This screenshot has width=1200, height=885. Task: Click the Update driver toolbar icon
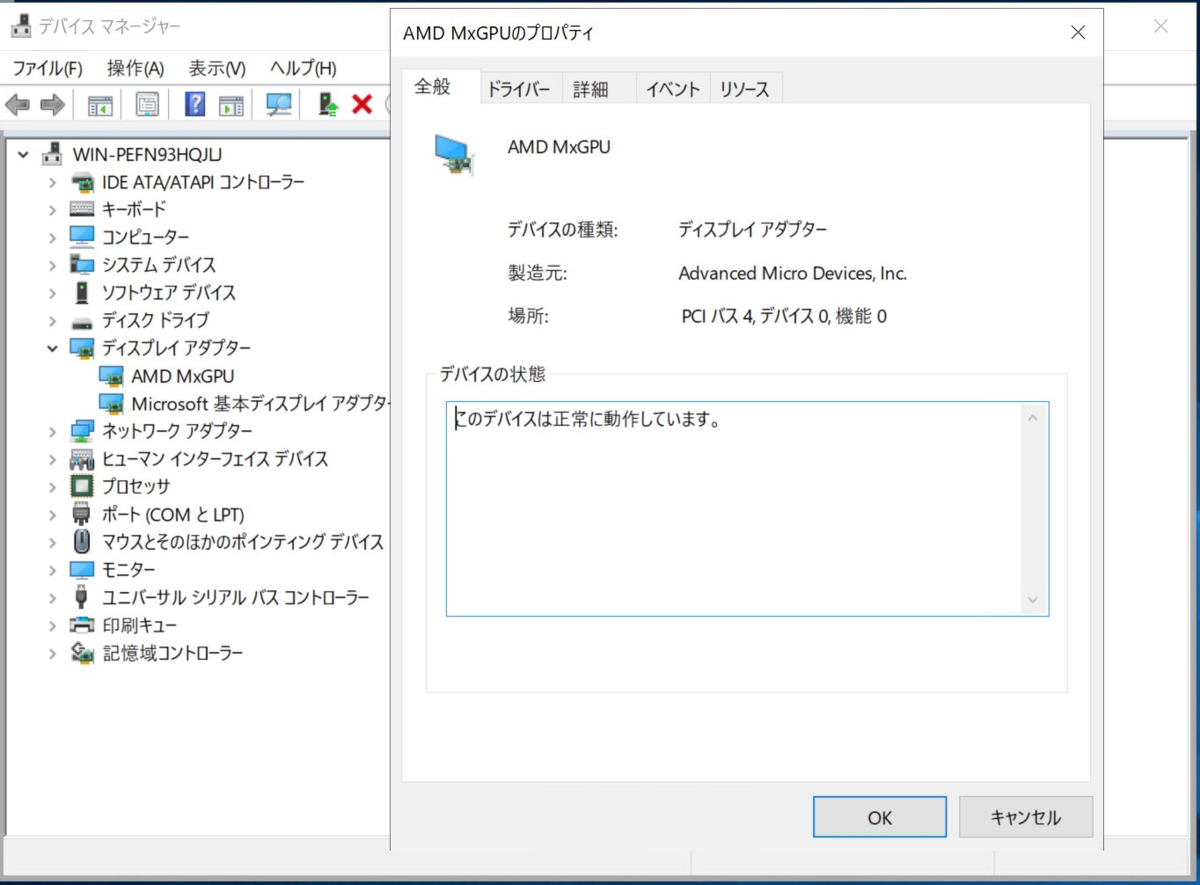(x=325, y=104)
